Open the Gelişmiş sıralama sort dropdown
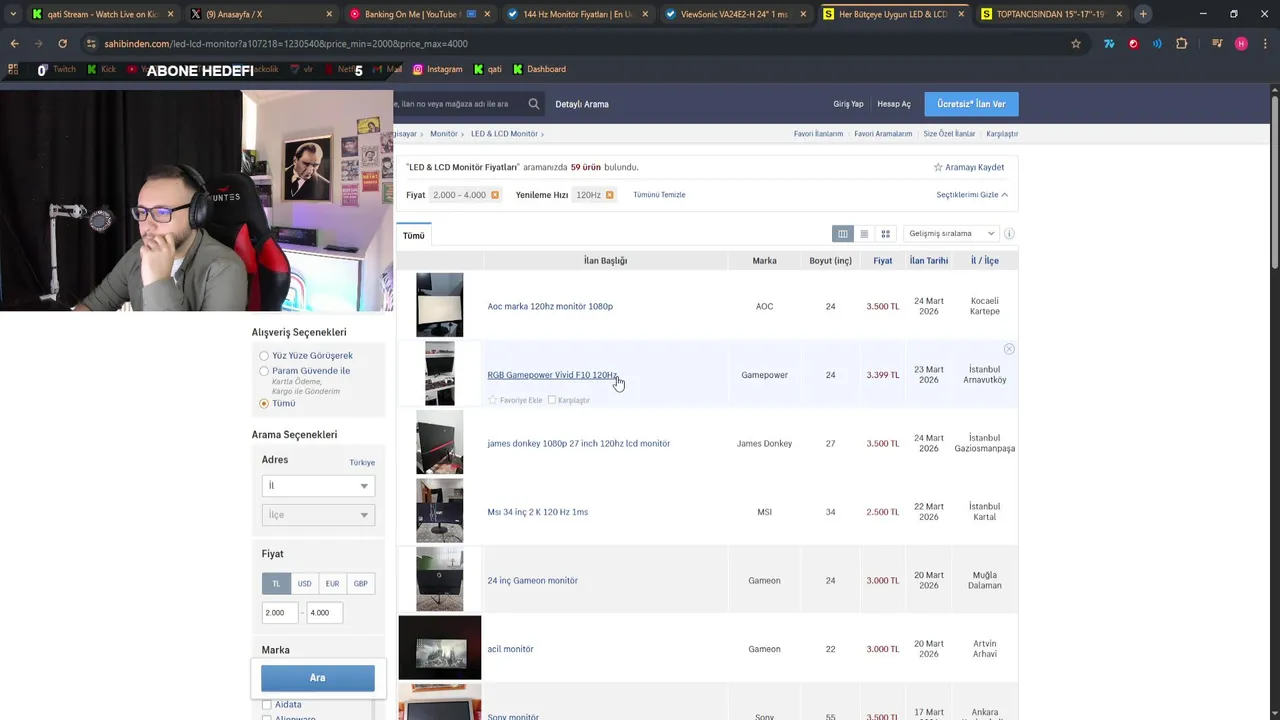Image resolution: width=1280 pixels, height=720 pixels. tap(950, 234)
